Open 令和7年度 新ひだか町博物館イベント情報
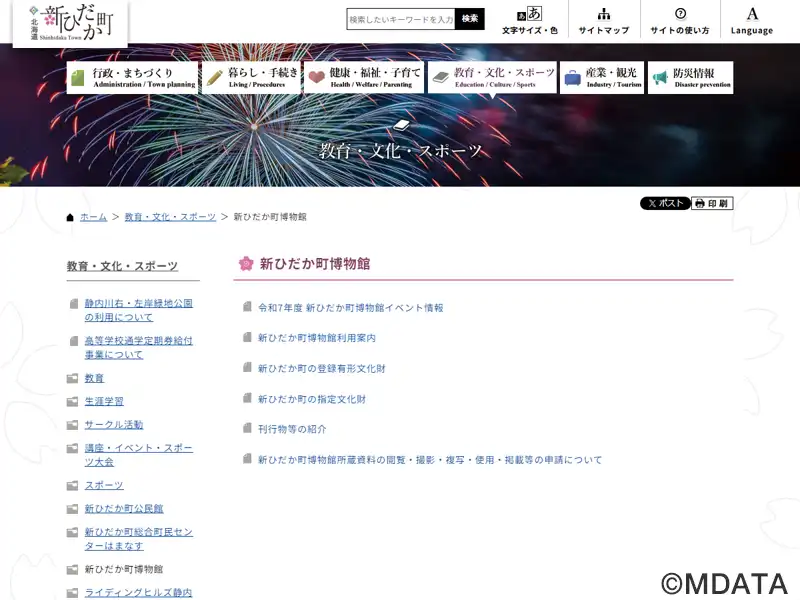This screenshot has width=800, height=600. [x=351, y=308]
